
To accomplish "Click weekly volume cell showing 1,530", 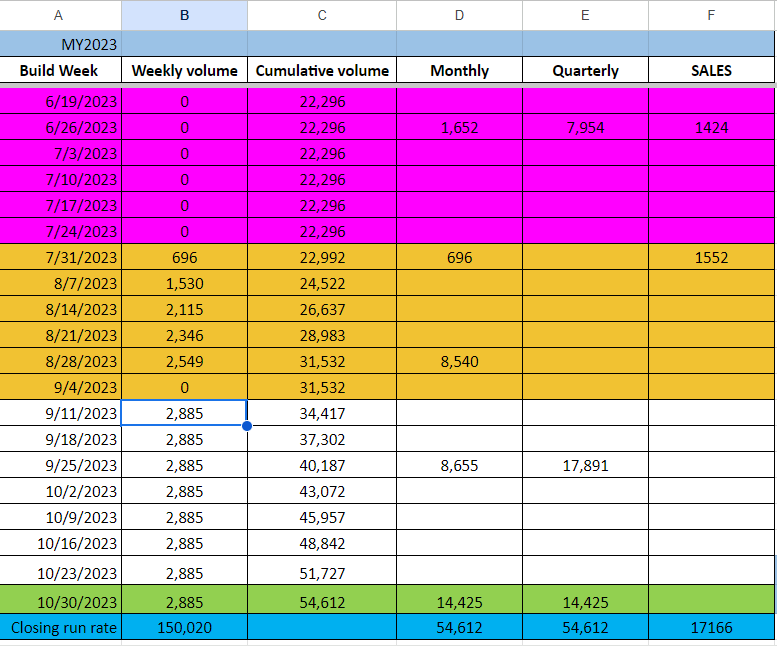I will pyautogui.click(x=184, y=283).
